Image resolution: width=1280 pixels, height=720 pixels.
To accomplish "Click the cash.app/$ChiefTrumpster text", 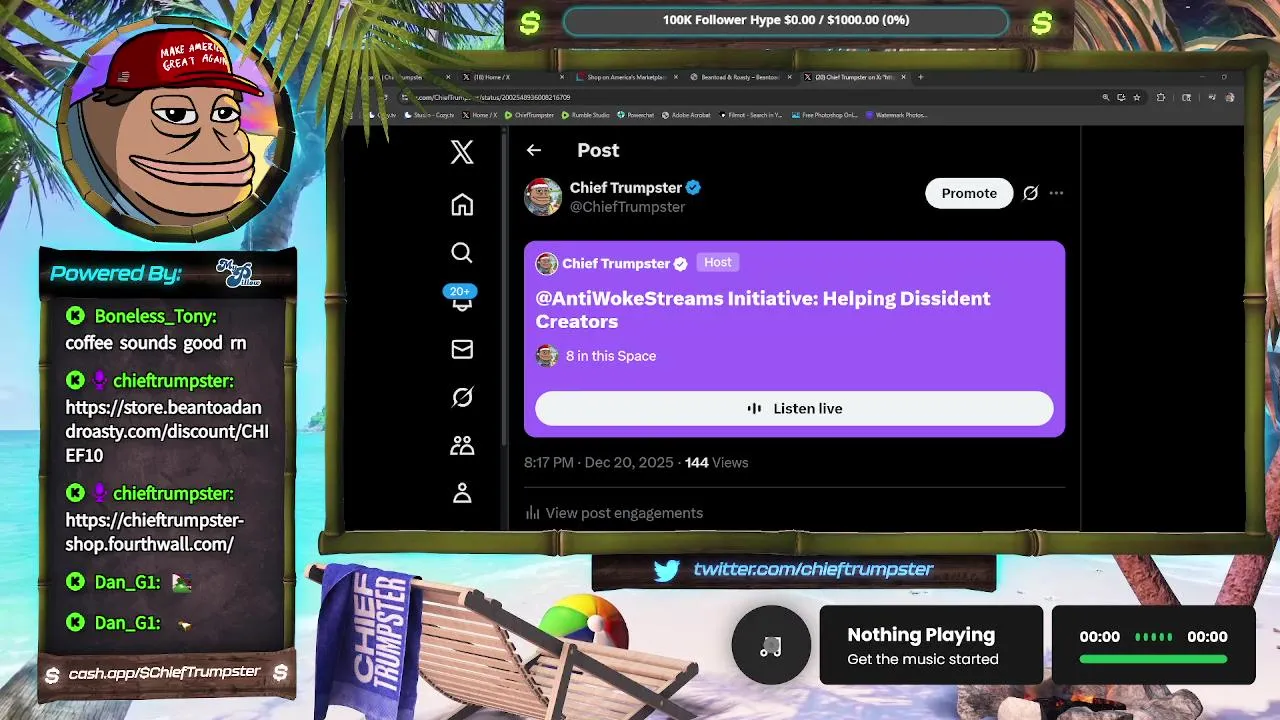I will pyautogui.click(x=165, y=673).
